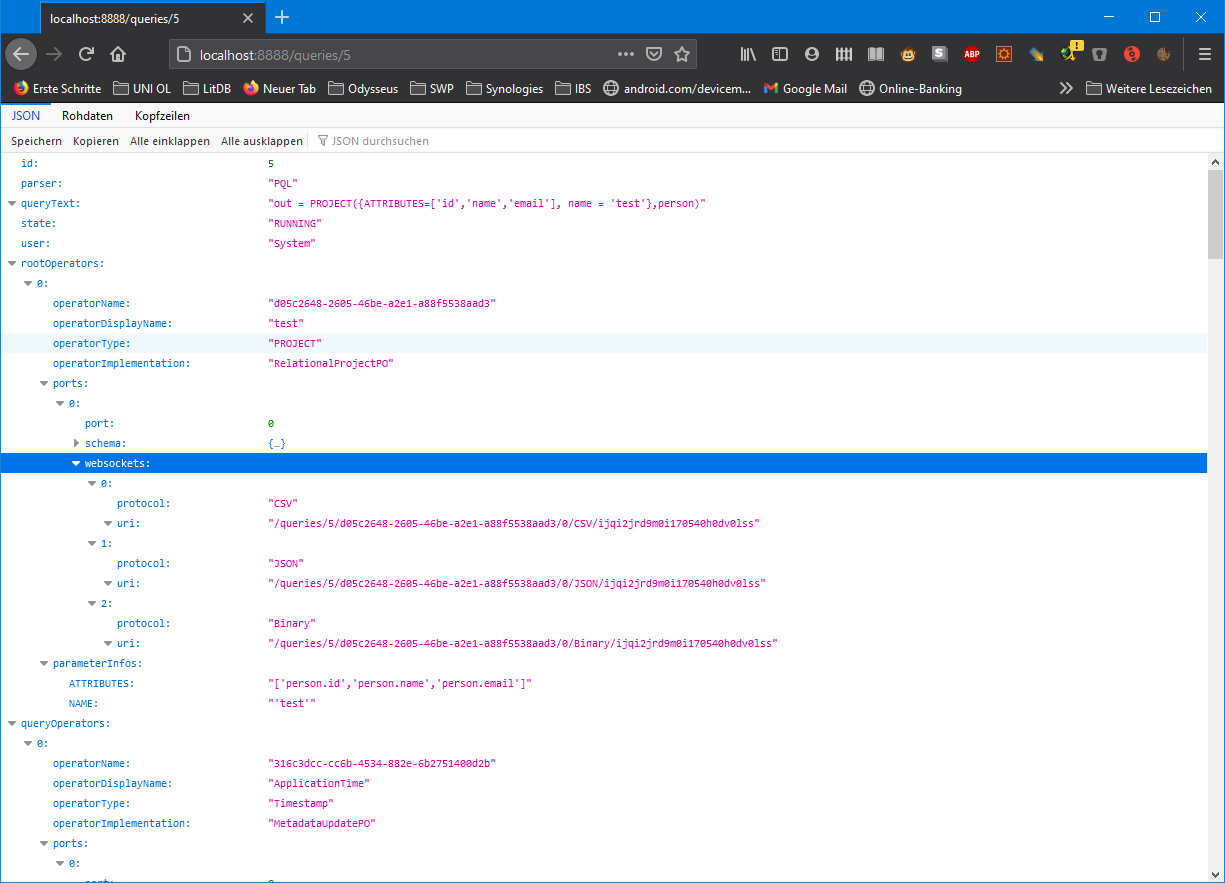The width and height of the screenshot is (1225, 883).
Task: Click the Speichern button
Action: [x=36, y=141]
